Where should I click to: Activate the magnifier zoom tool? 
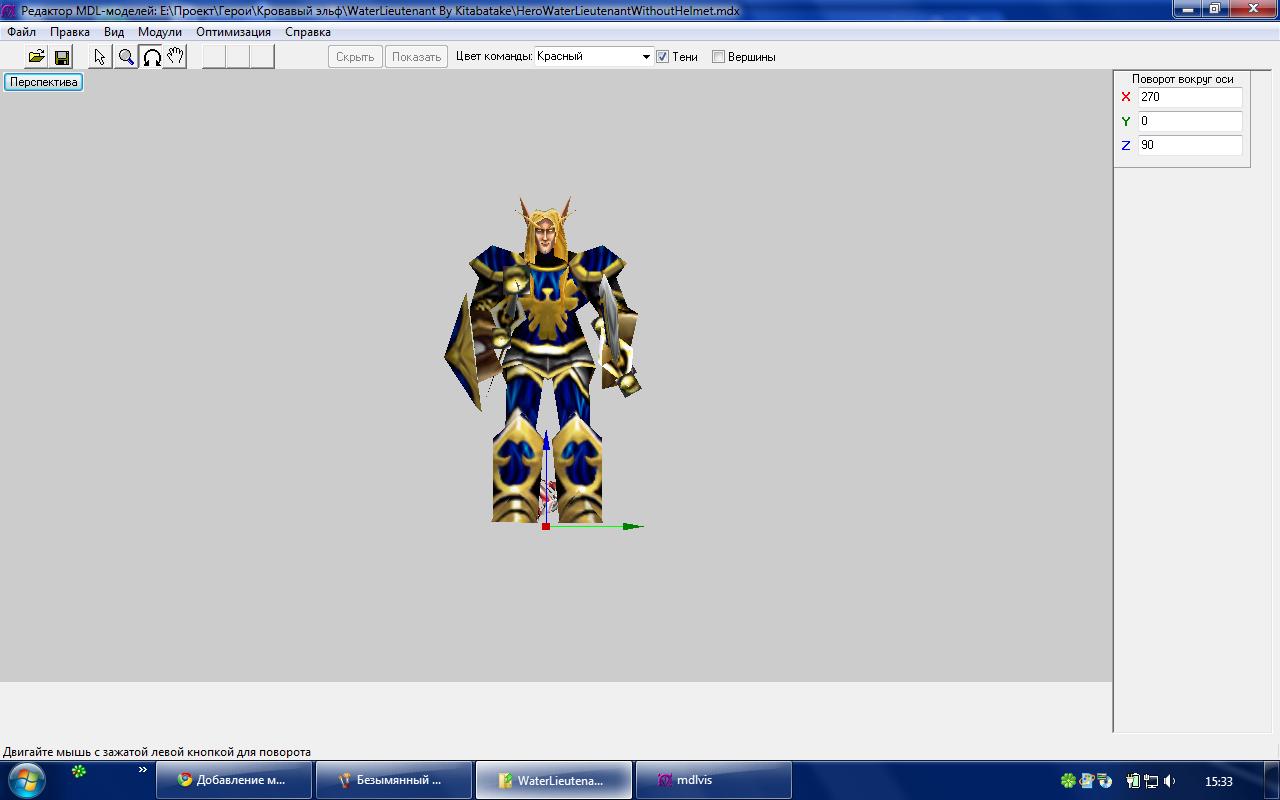126,57
